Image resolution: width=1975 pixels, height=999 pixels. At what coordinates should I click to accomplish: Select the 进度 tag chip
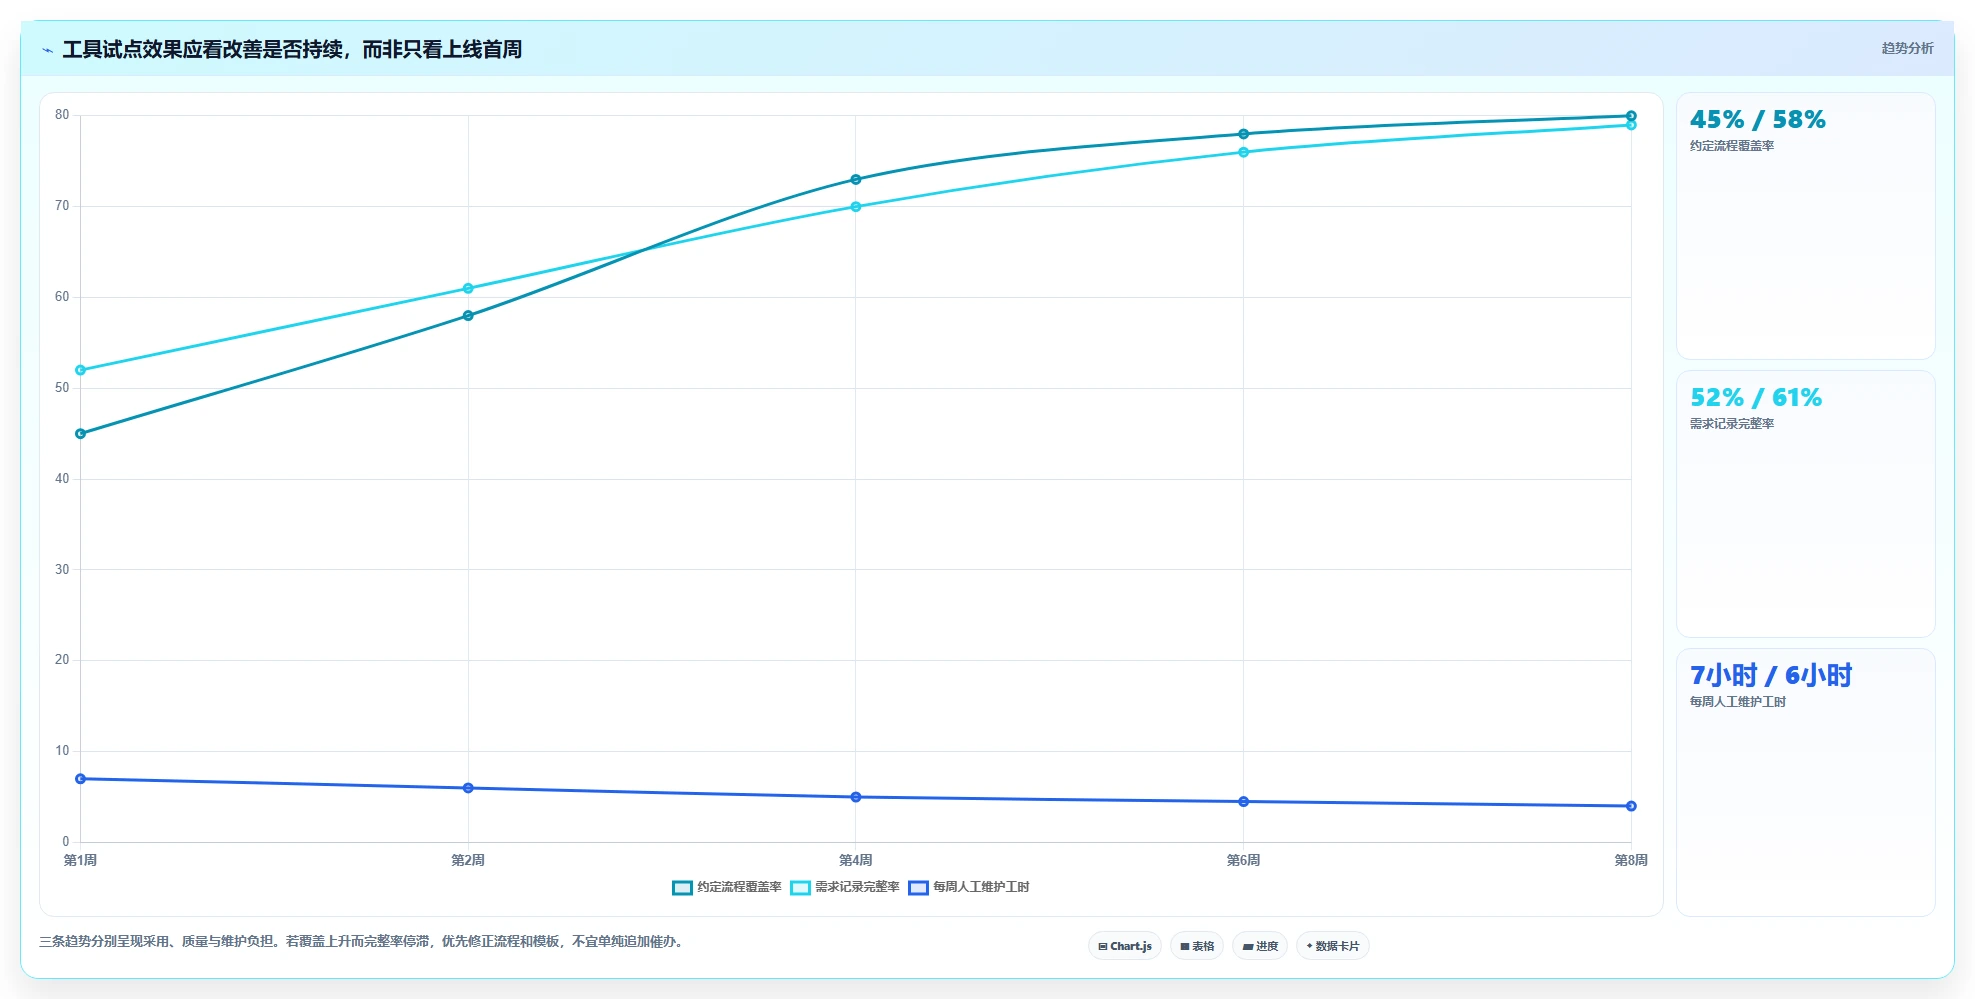point(1260,946)
